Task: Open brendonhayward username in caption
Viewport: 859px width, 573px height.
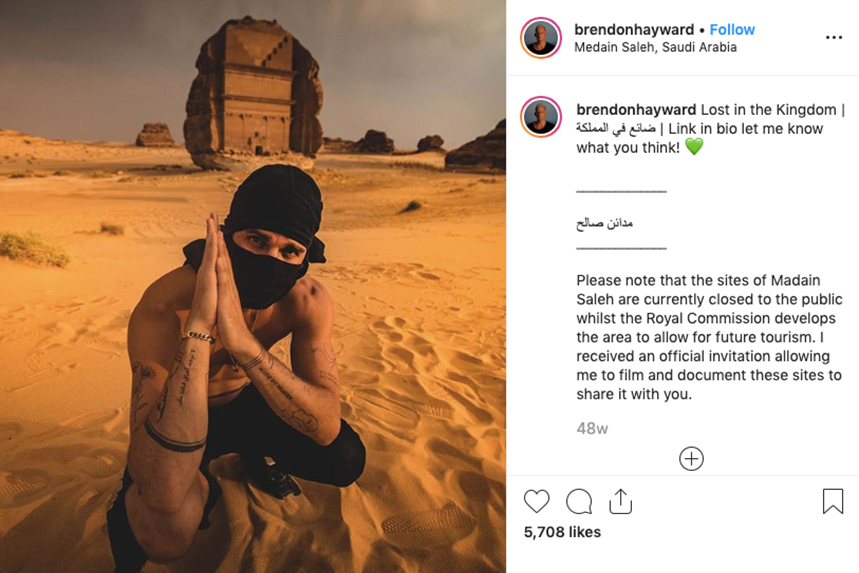Action: [x=636, y=110]
